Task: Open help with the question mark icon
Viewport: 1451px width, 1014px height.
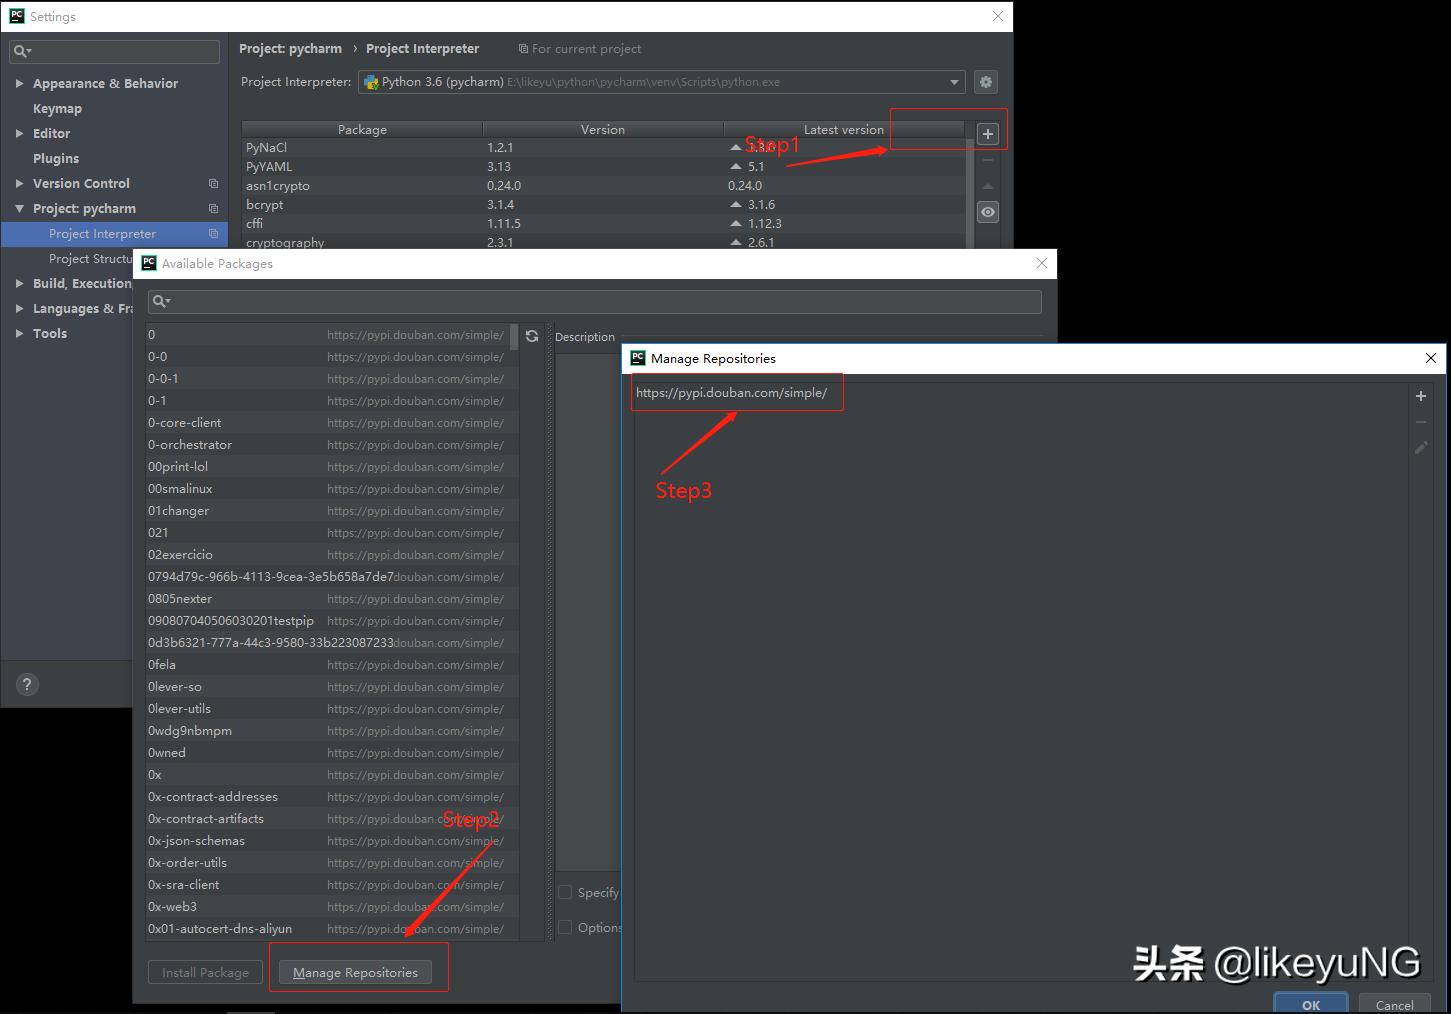Action: click(x=27, y=684)
